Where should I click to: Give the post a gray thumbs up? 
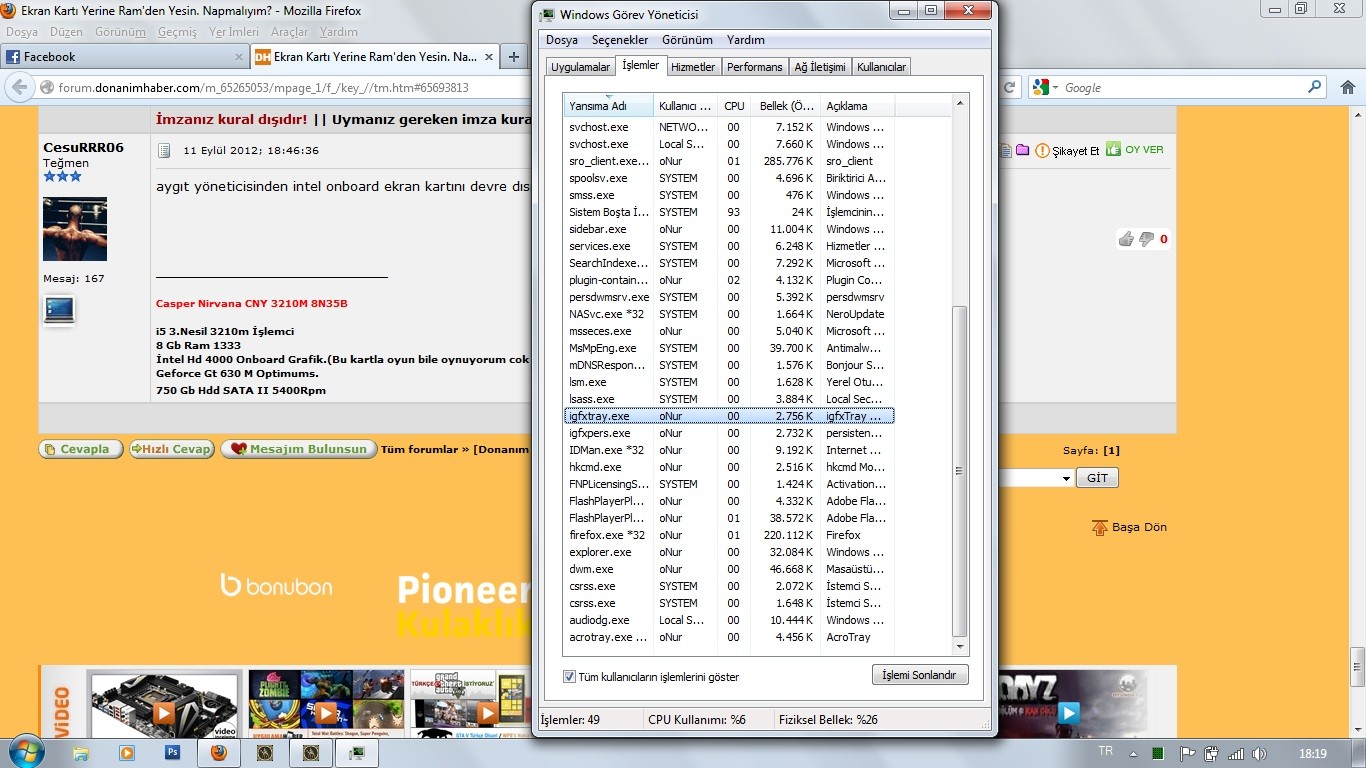(1126, 239)
